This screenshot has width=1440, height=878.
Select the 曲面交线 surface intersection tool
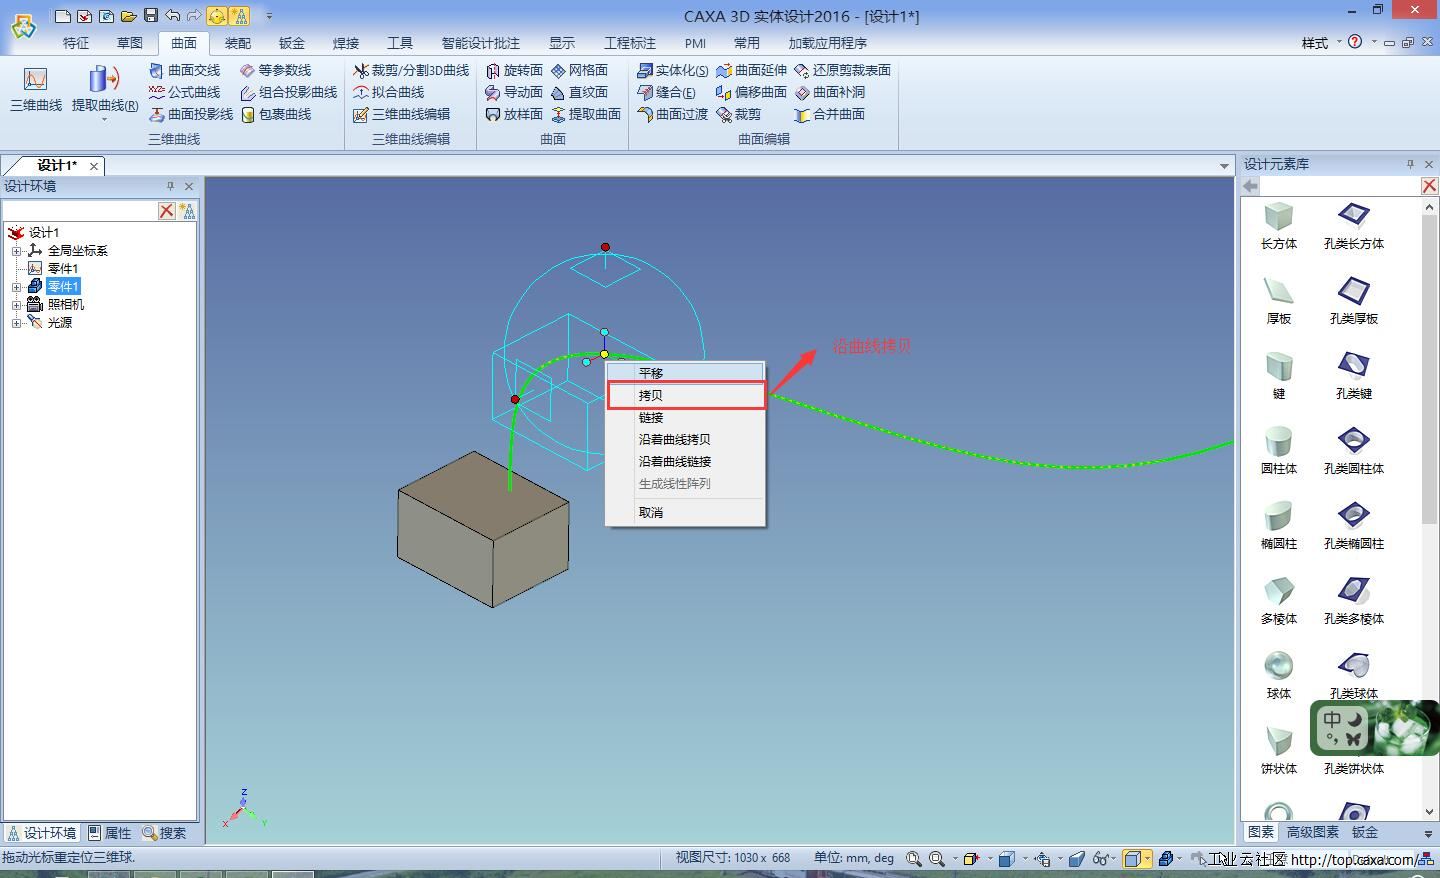184,70
